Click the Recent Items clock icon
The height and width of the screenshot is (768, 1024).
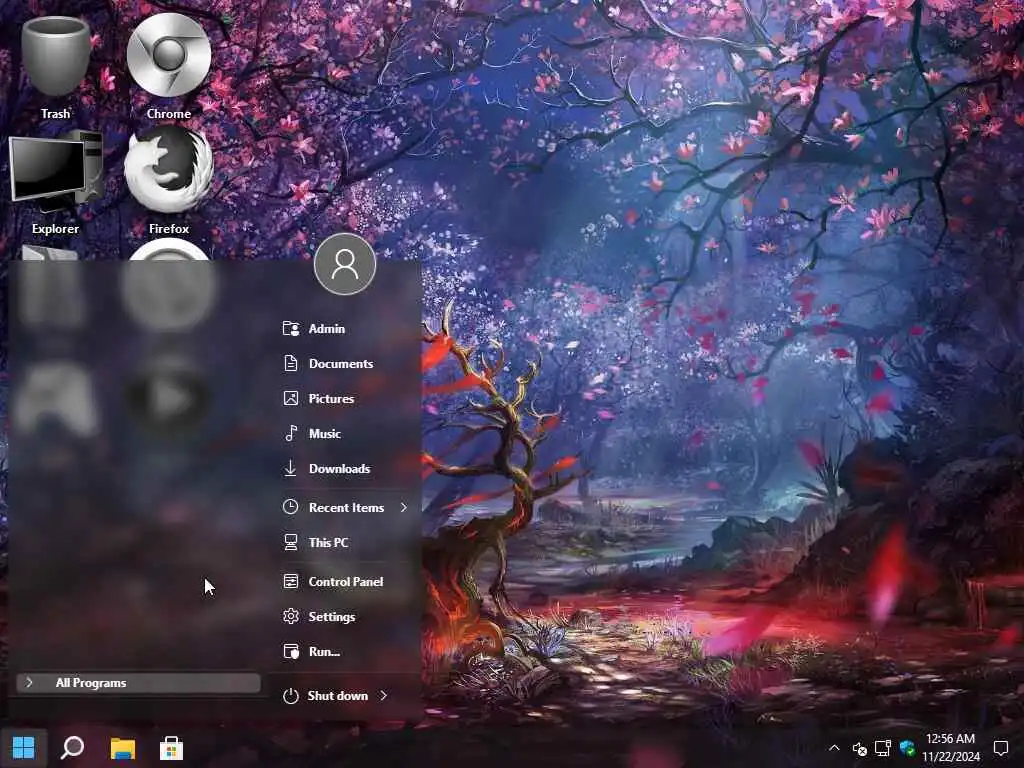[x=291, y=507]
